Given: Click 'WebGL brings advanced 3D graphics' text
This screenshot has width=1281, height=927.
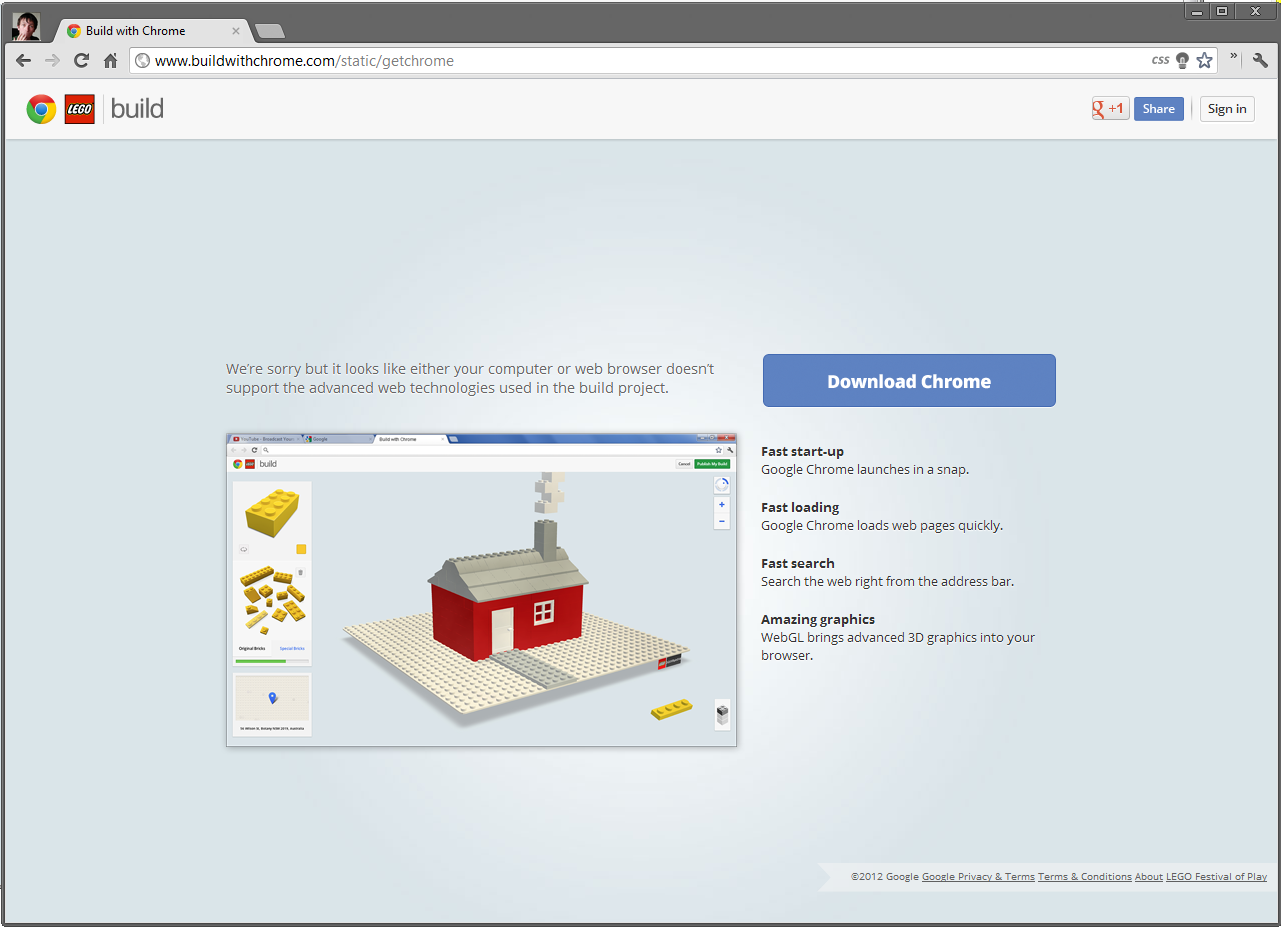Looking at the screenshot, I should tap(898, 646).
